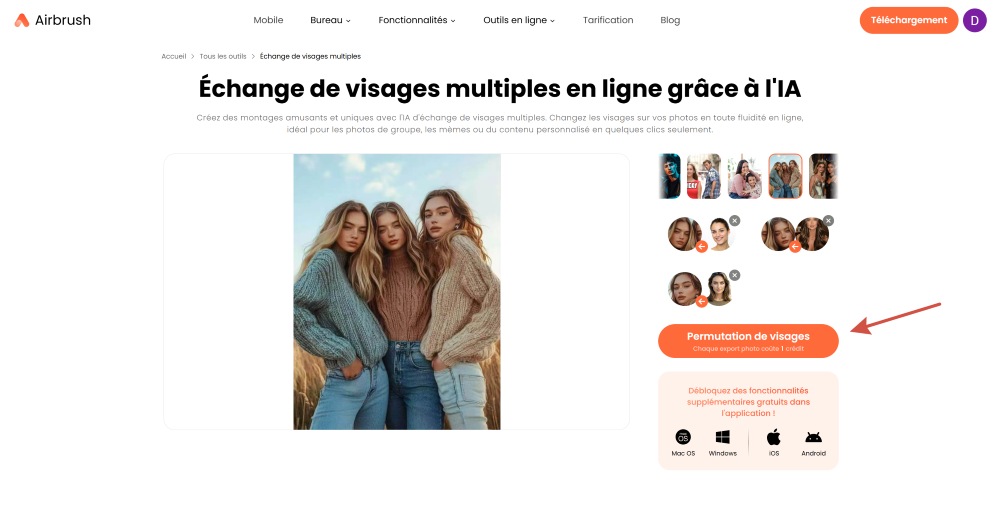
Task: Click the replacement face in first pair
Action: (x=721, y=234)
